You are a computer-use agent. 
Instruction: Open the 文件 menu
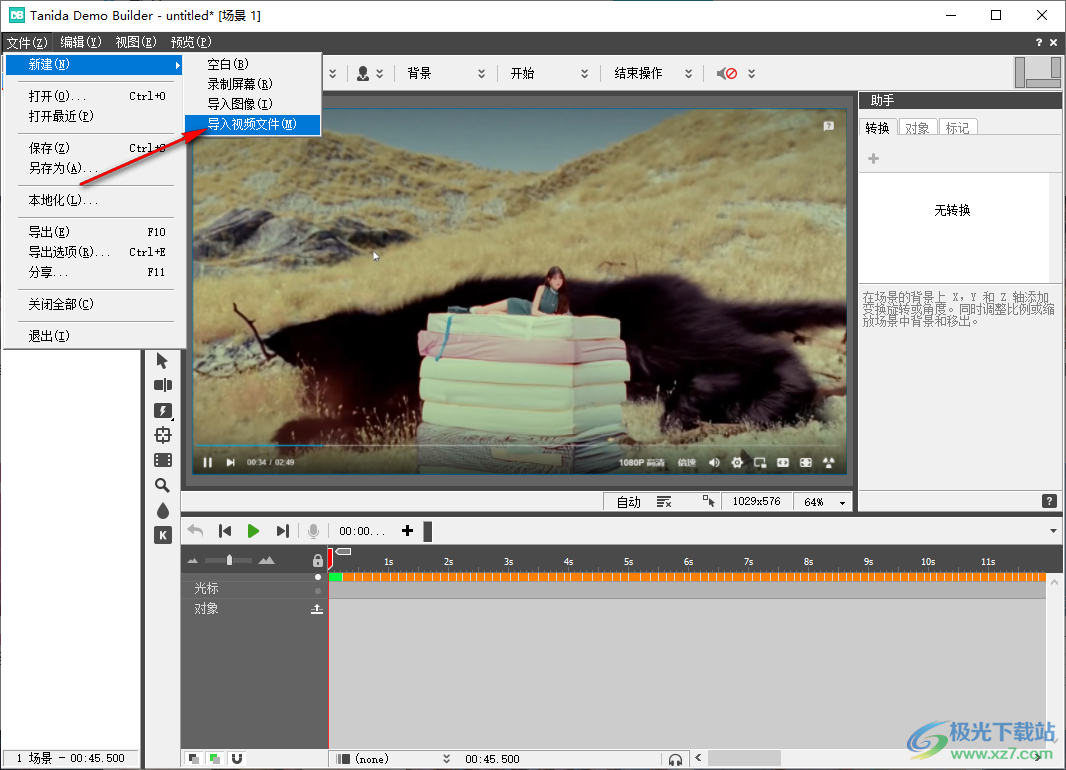point(27,42)
